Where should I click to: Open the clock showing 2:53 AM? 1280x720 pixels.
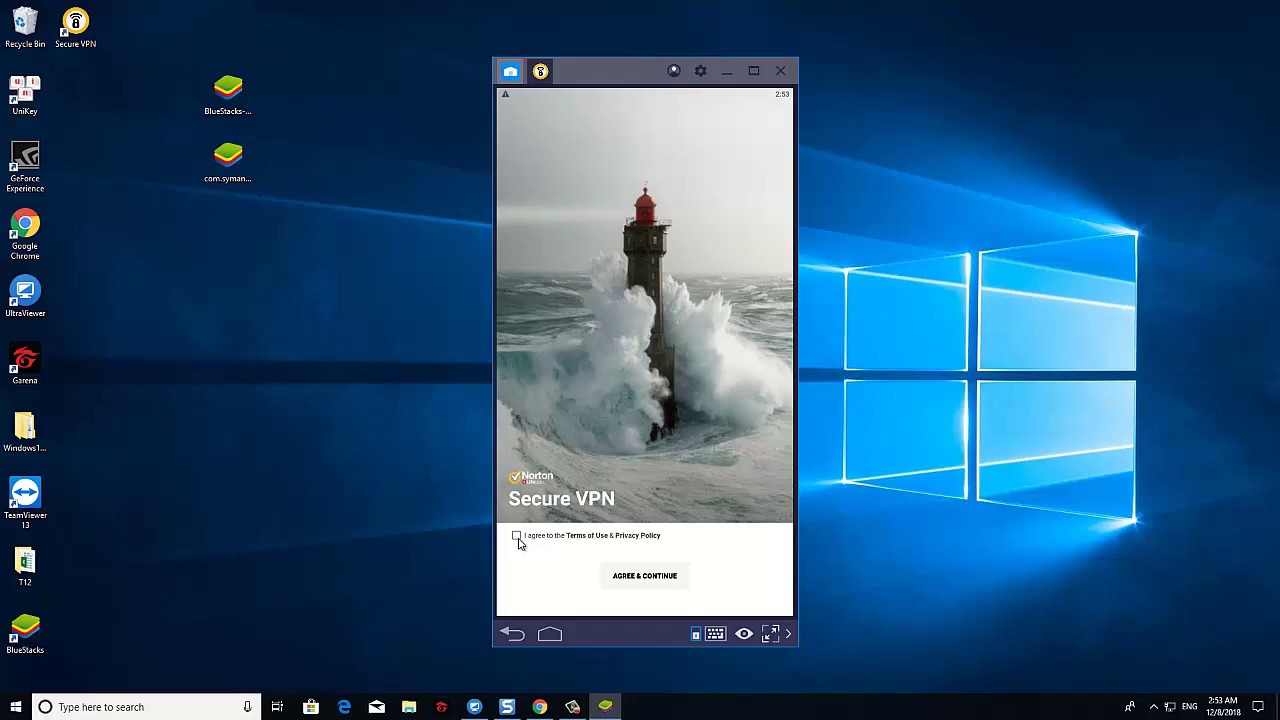pos(1222,707)
